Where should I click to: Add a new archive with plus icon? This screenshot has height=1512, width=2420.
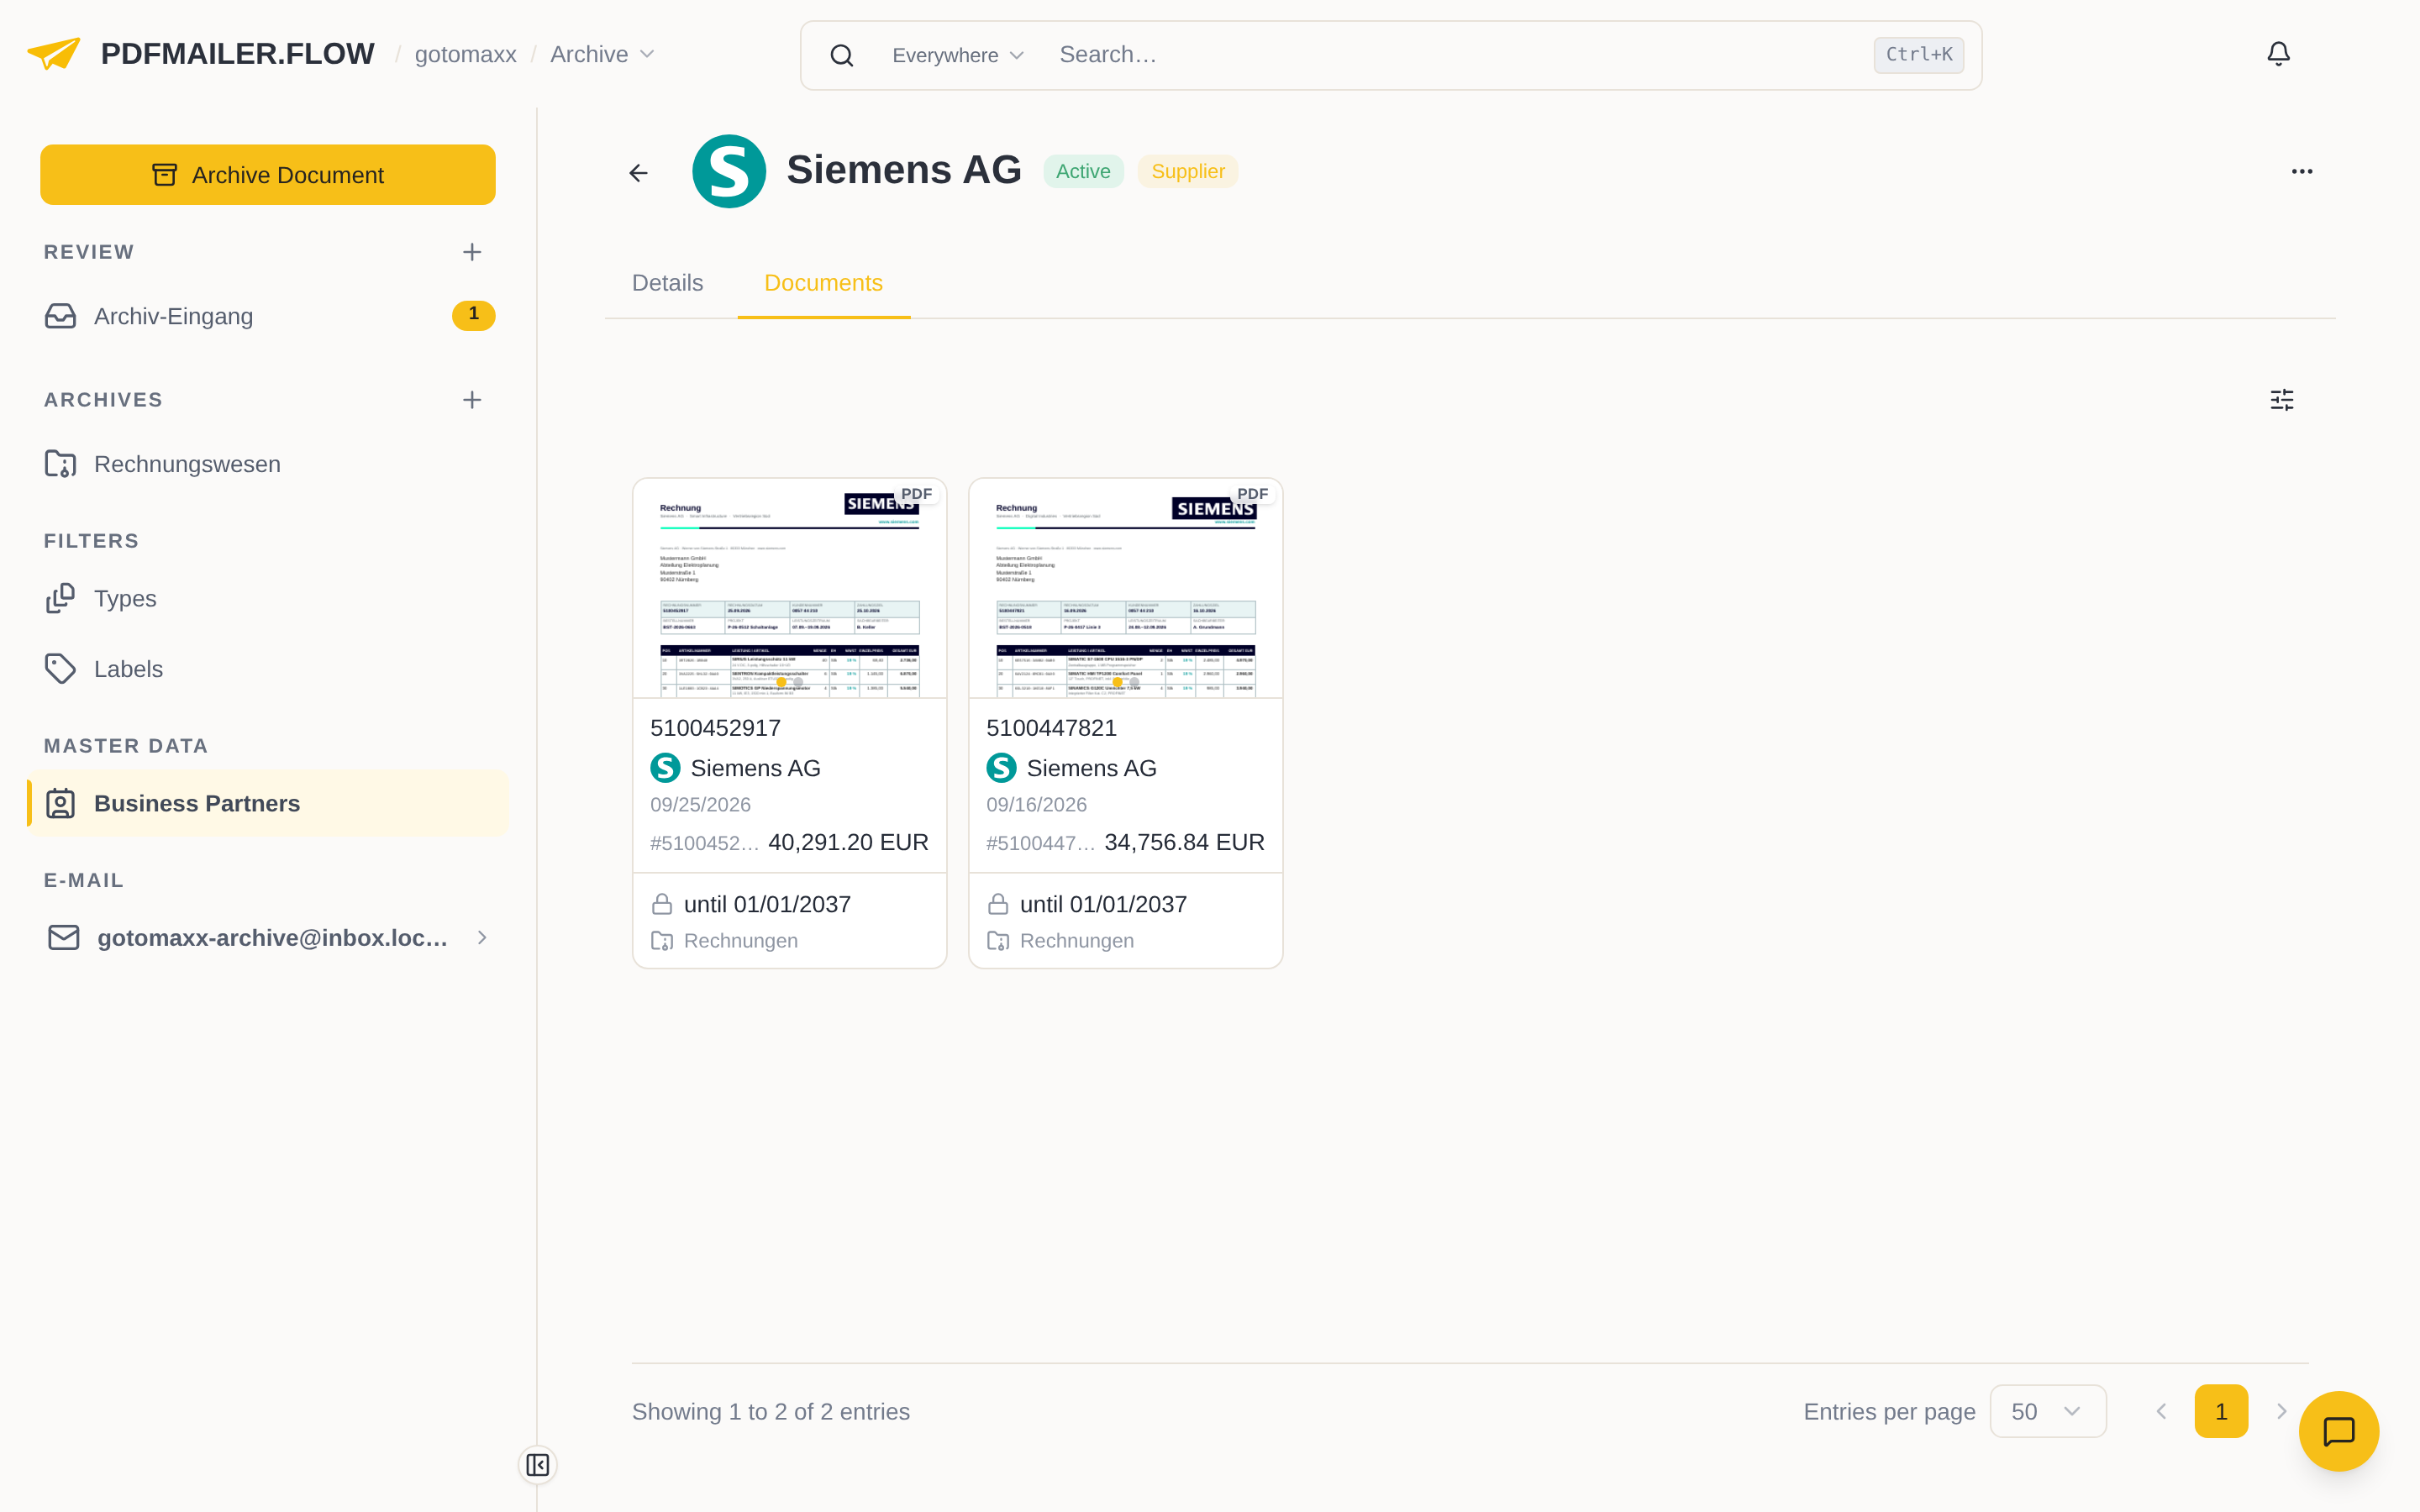click(x=472, y=400)
